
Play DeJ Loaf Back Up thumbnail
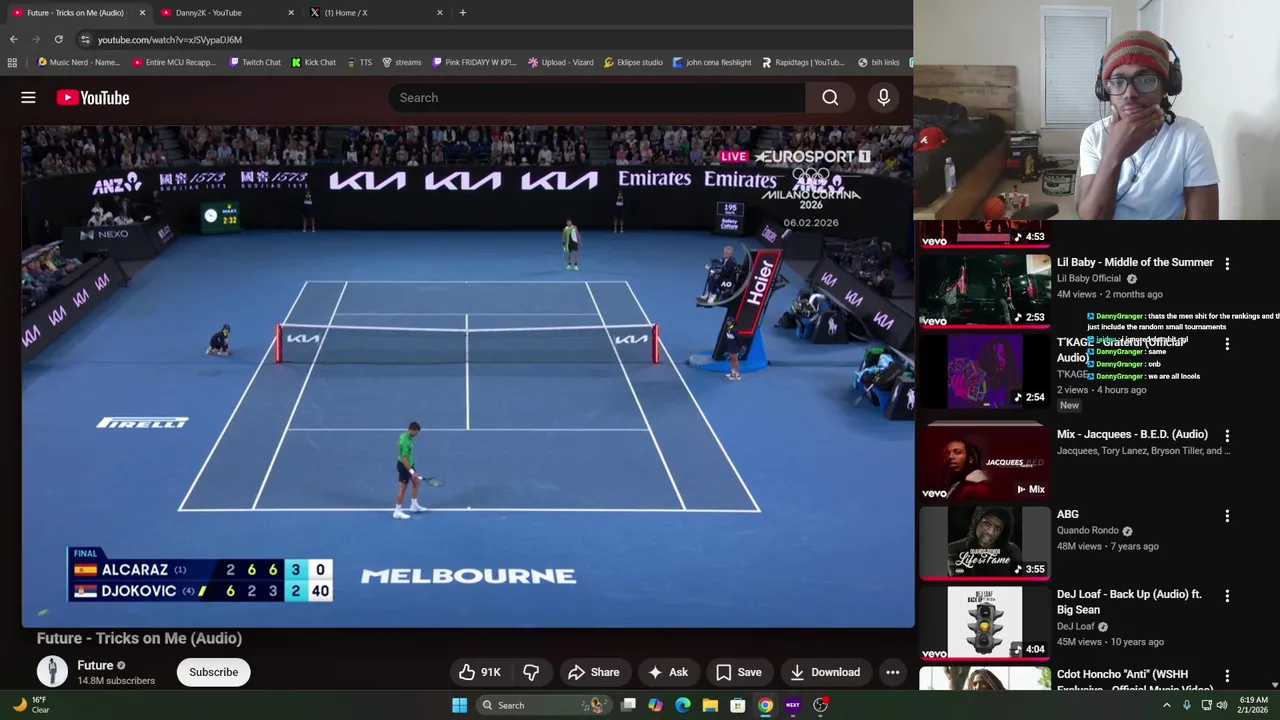coord(984,623)
